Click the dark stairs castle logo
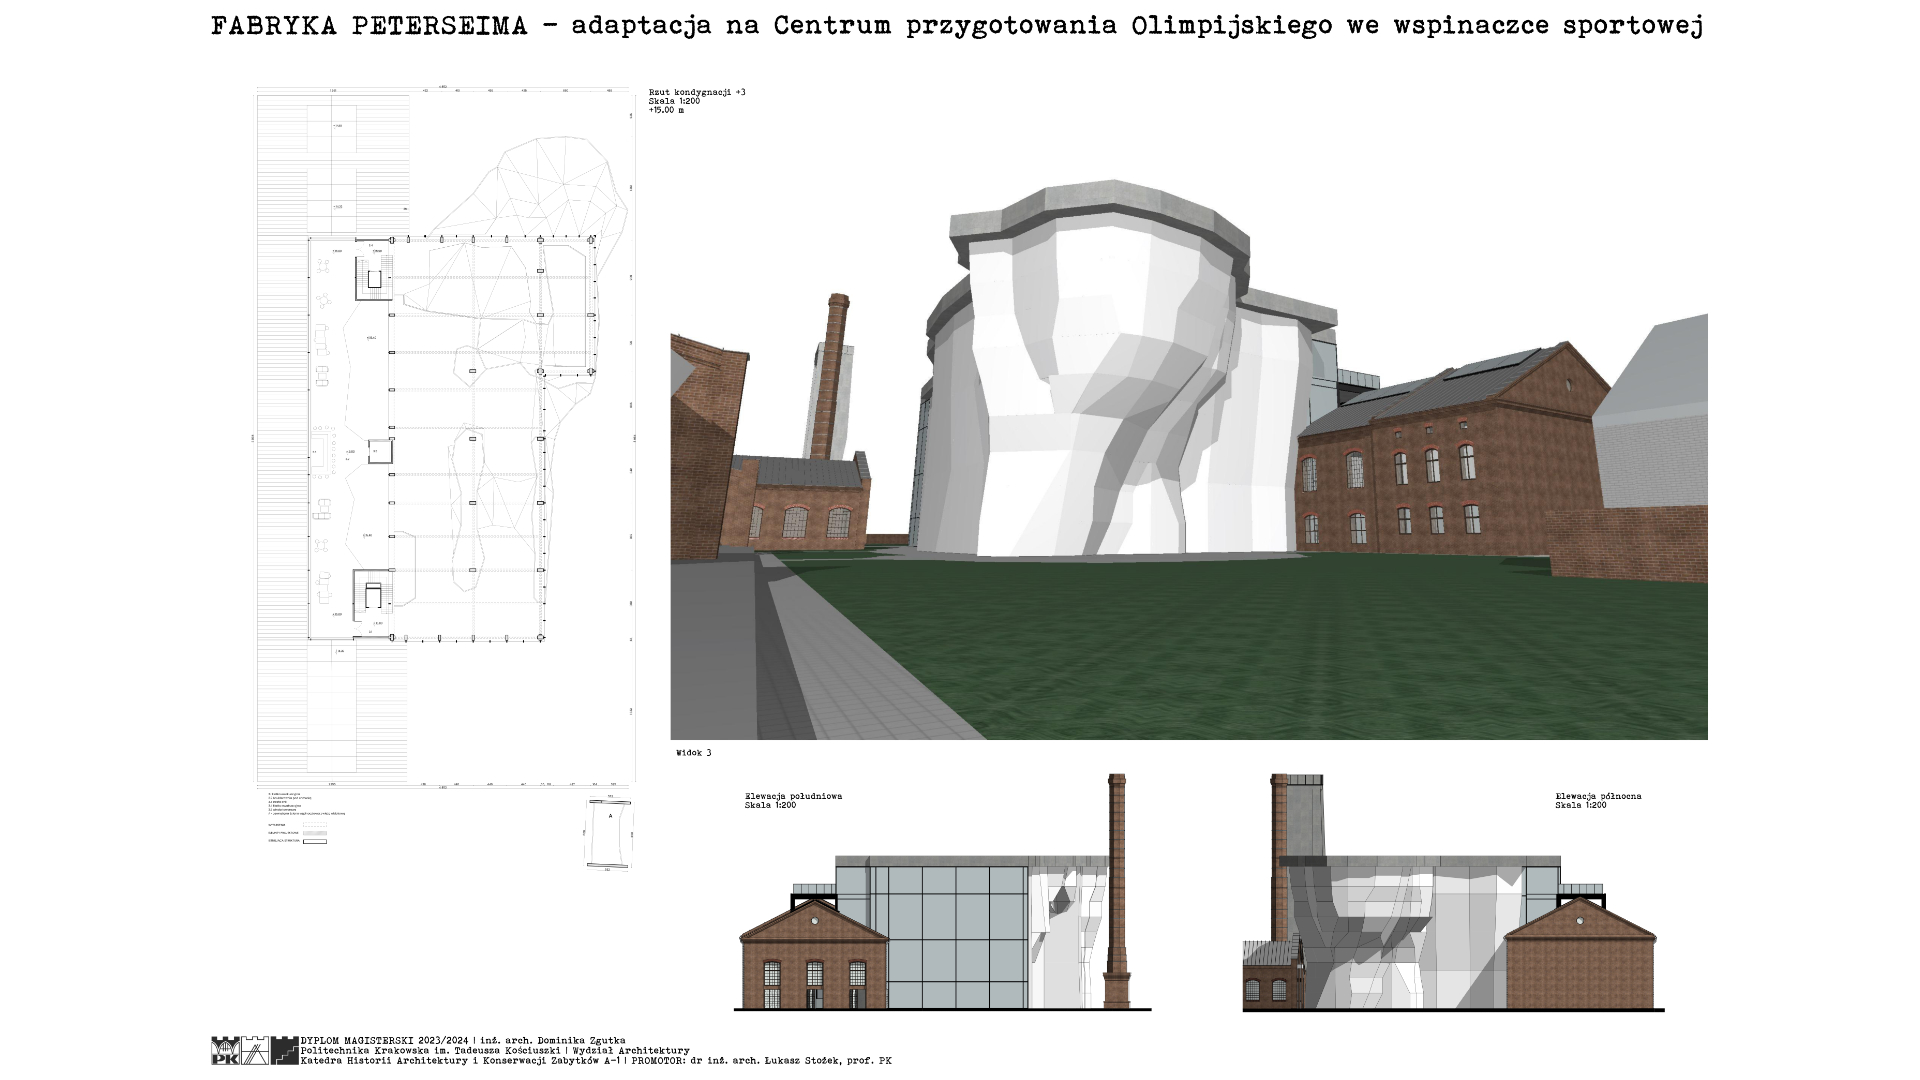The height and width of the screenshot is (1080, 1920). [x=285, y=1051]
